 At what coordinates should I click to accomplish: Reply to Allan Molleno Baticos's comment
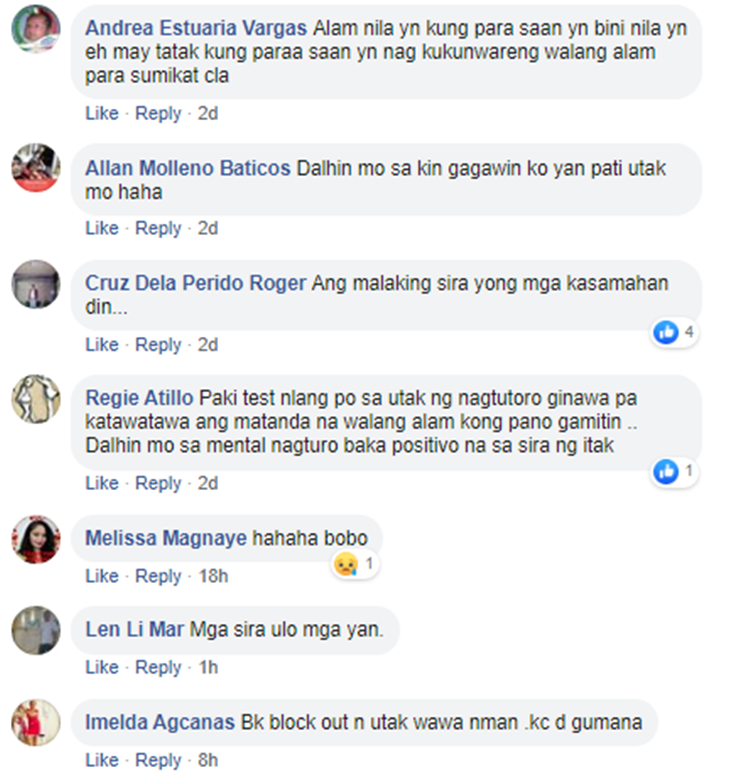pos(158,228)
